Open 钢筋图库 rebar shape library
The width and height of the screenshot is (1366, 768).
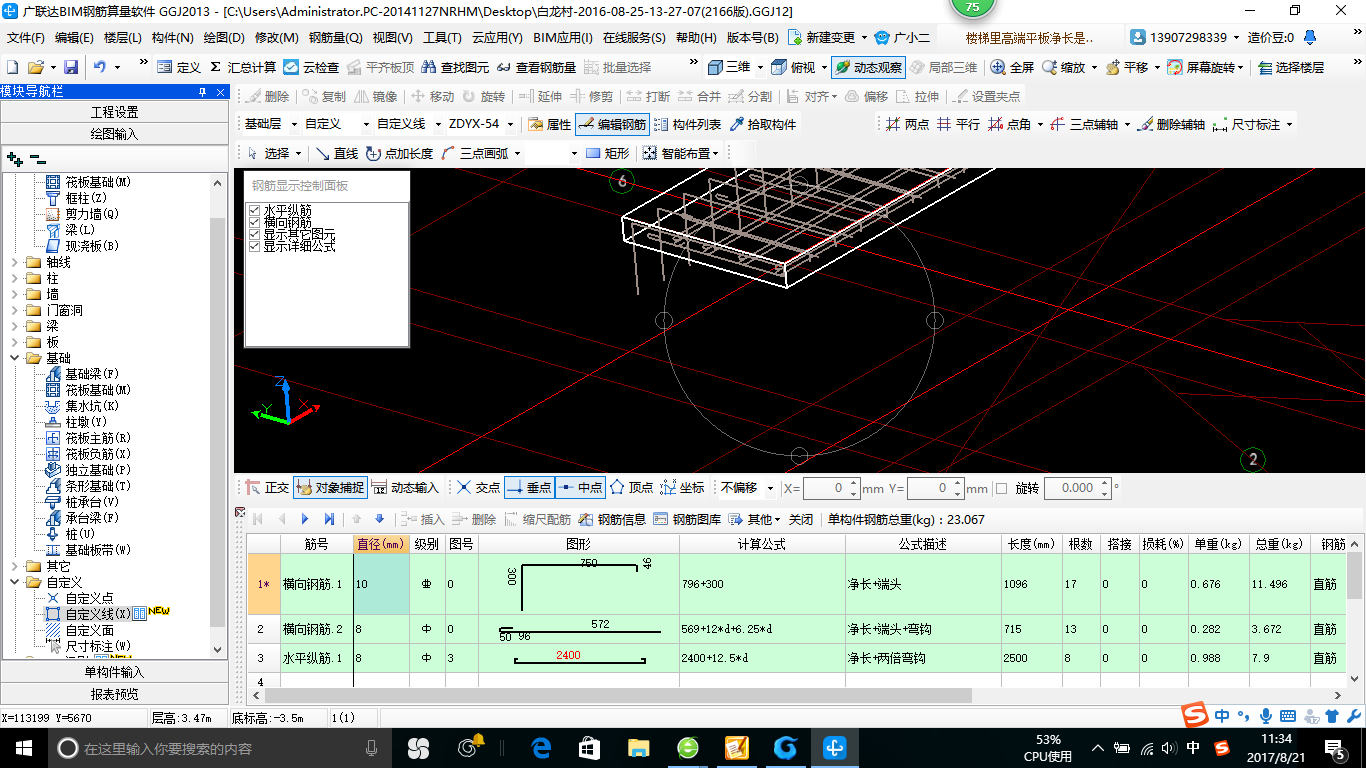click(686, 519)
